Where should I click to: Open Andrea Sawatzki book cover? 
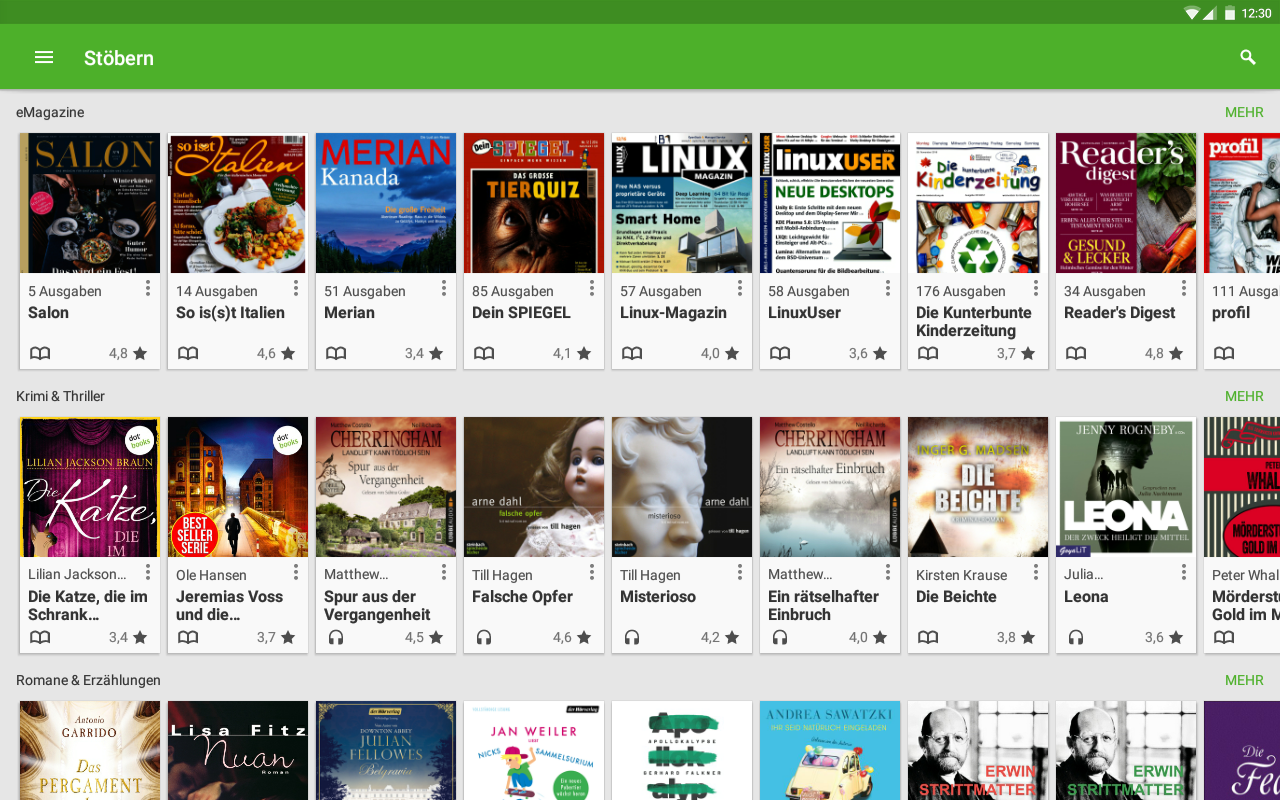click(830, 750)
